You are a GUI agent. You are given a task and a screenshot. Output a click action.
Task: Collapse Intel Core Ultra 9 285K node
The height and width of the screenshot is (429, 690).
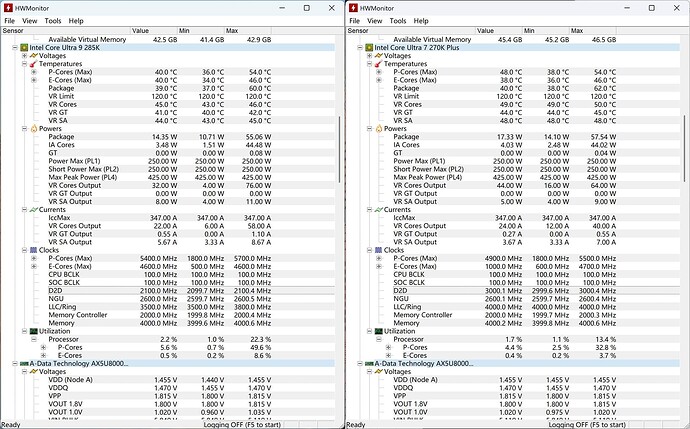tap(15, 48)
